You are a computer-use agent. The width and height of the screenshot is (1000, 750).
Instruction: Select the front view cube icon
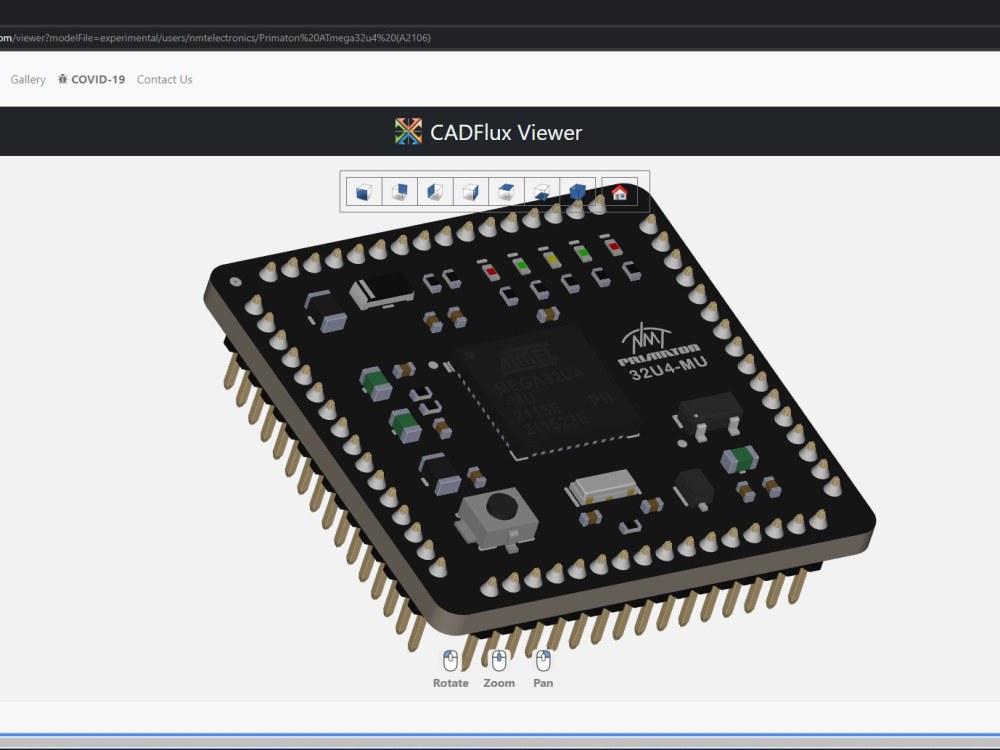point(364,191)
